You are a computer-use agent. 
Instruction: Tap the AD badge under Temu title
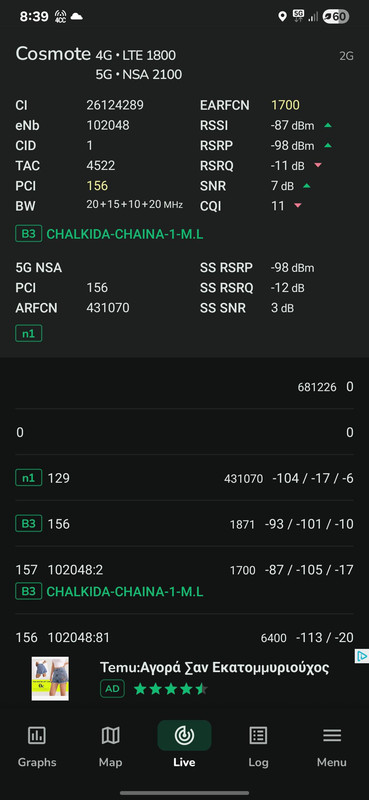[x=112, y=689]
